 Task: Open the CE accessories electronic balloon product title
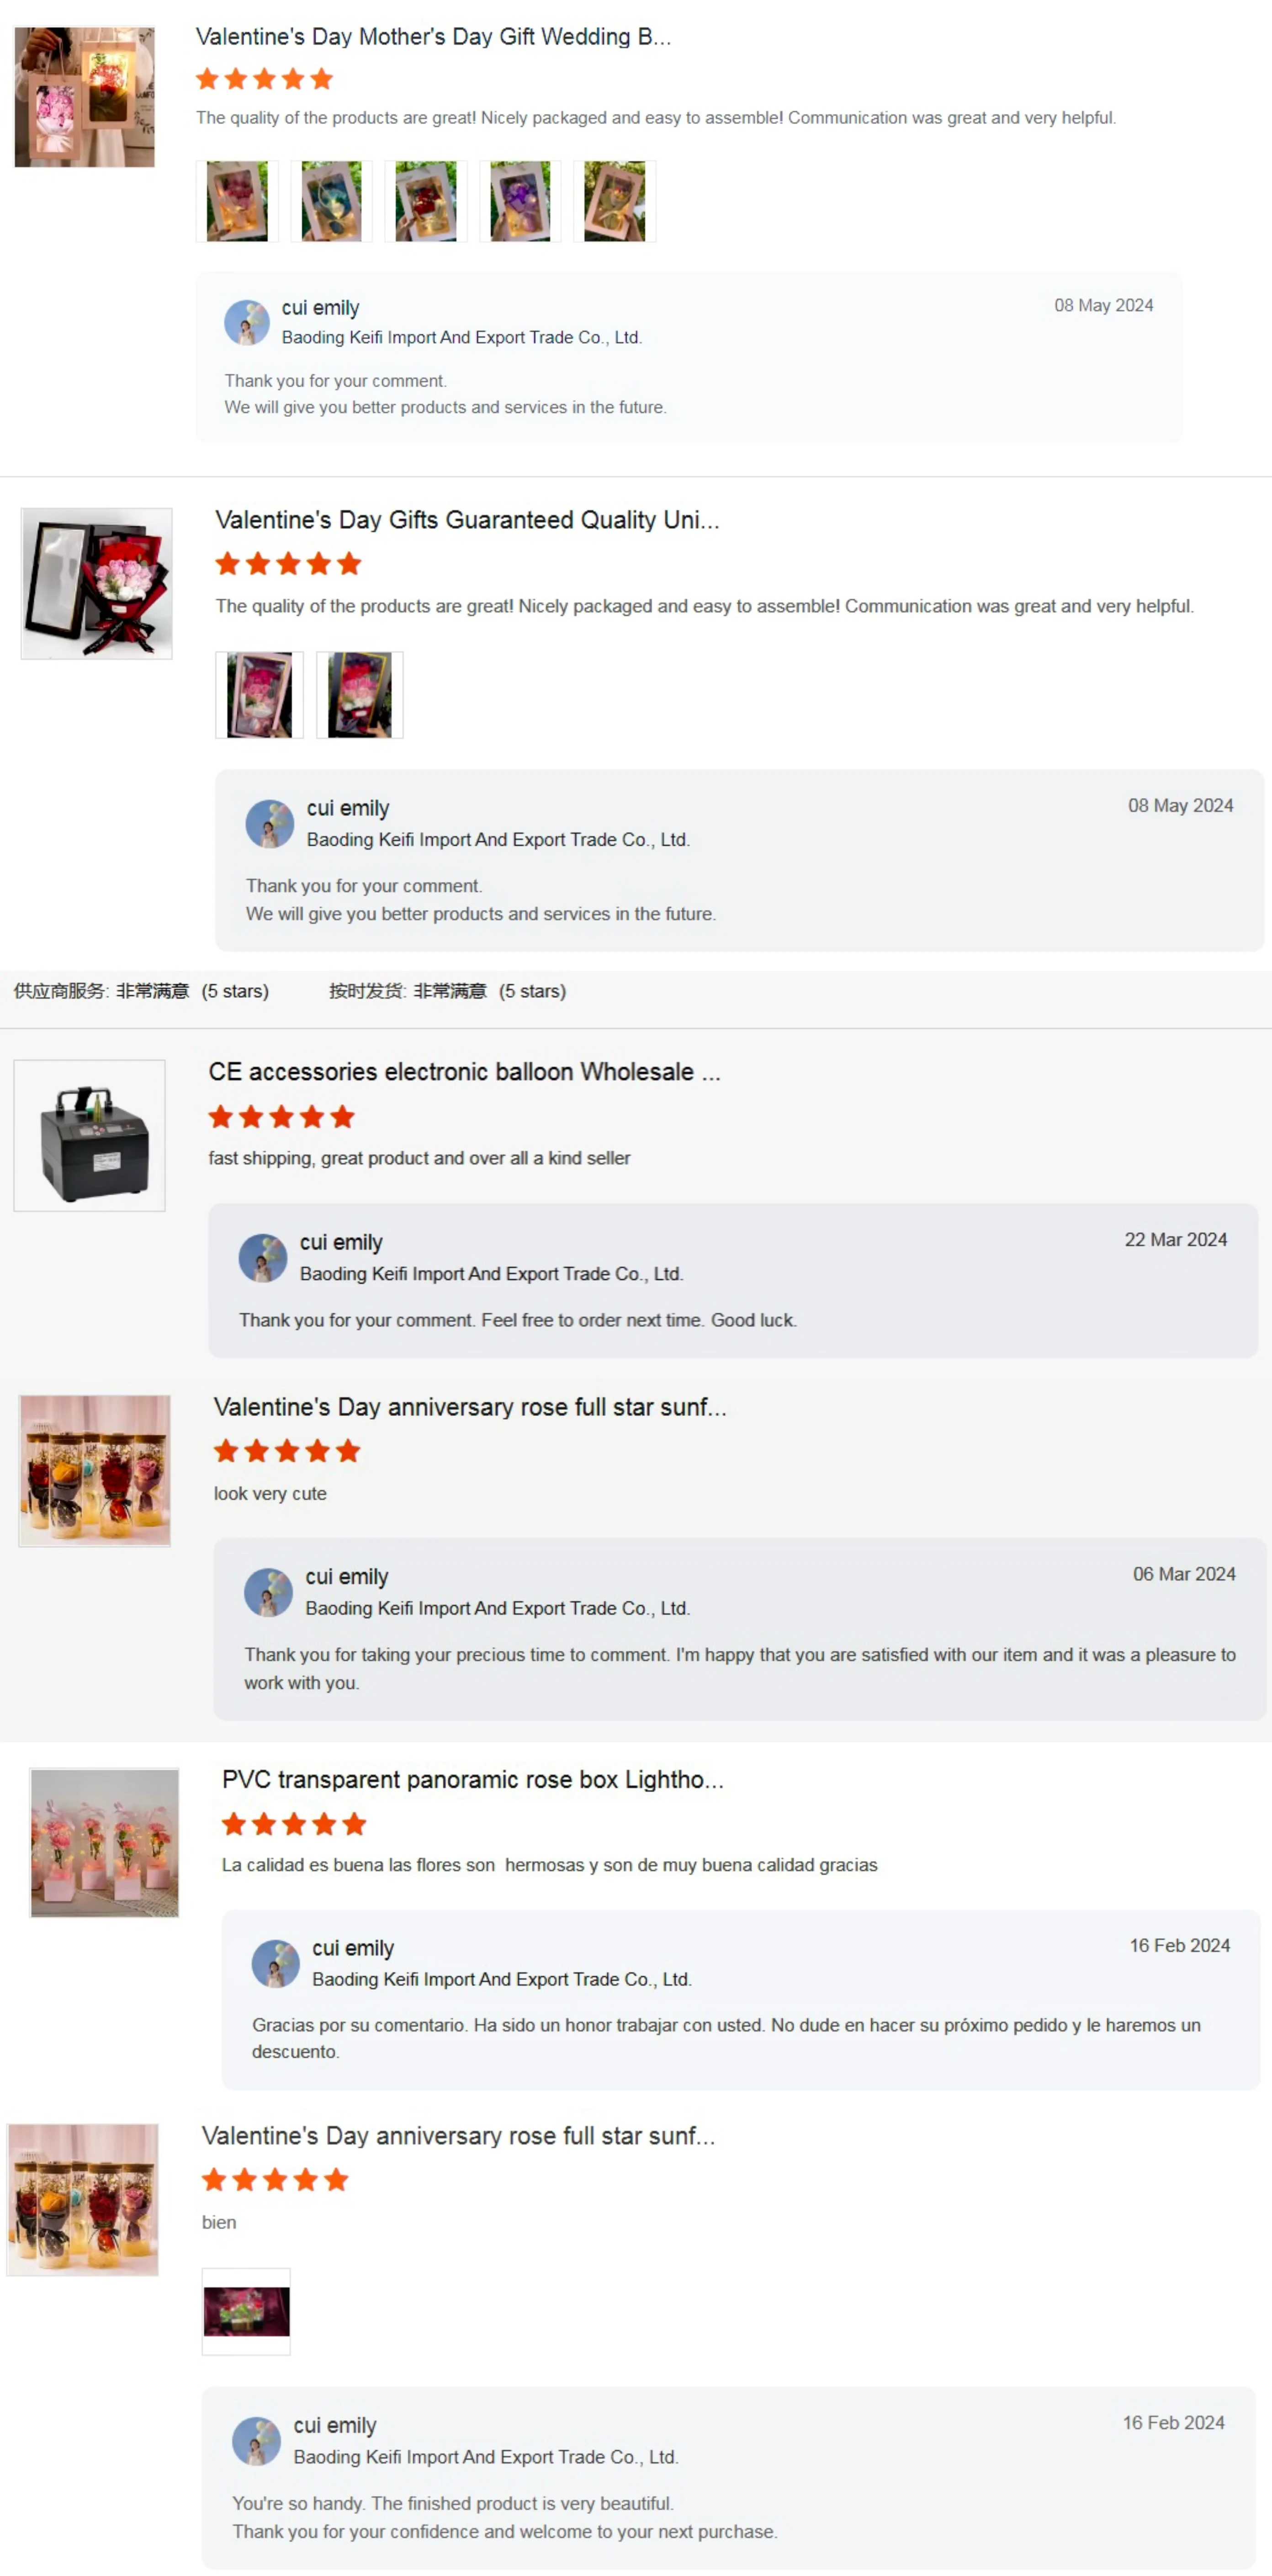464,1071
